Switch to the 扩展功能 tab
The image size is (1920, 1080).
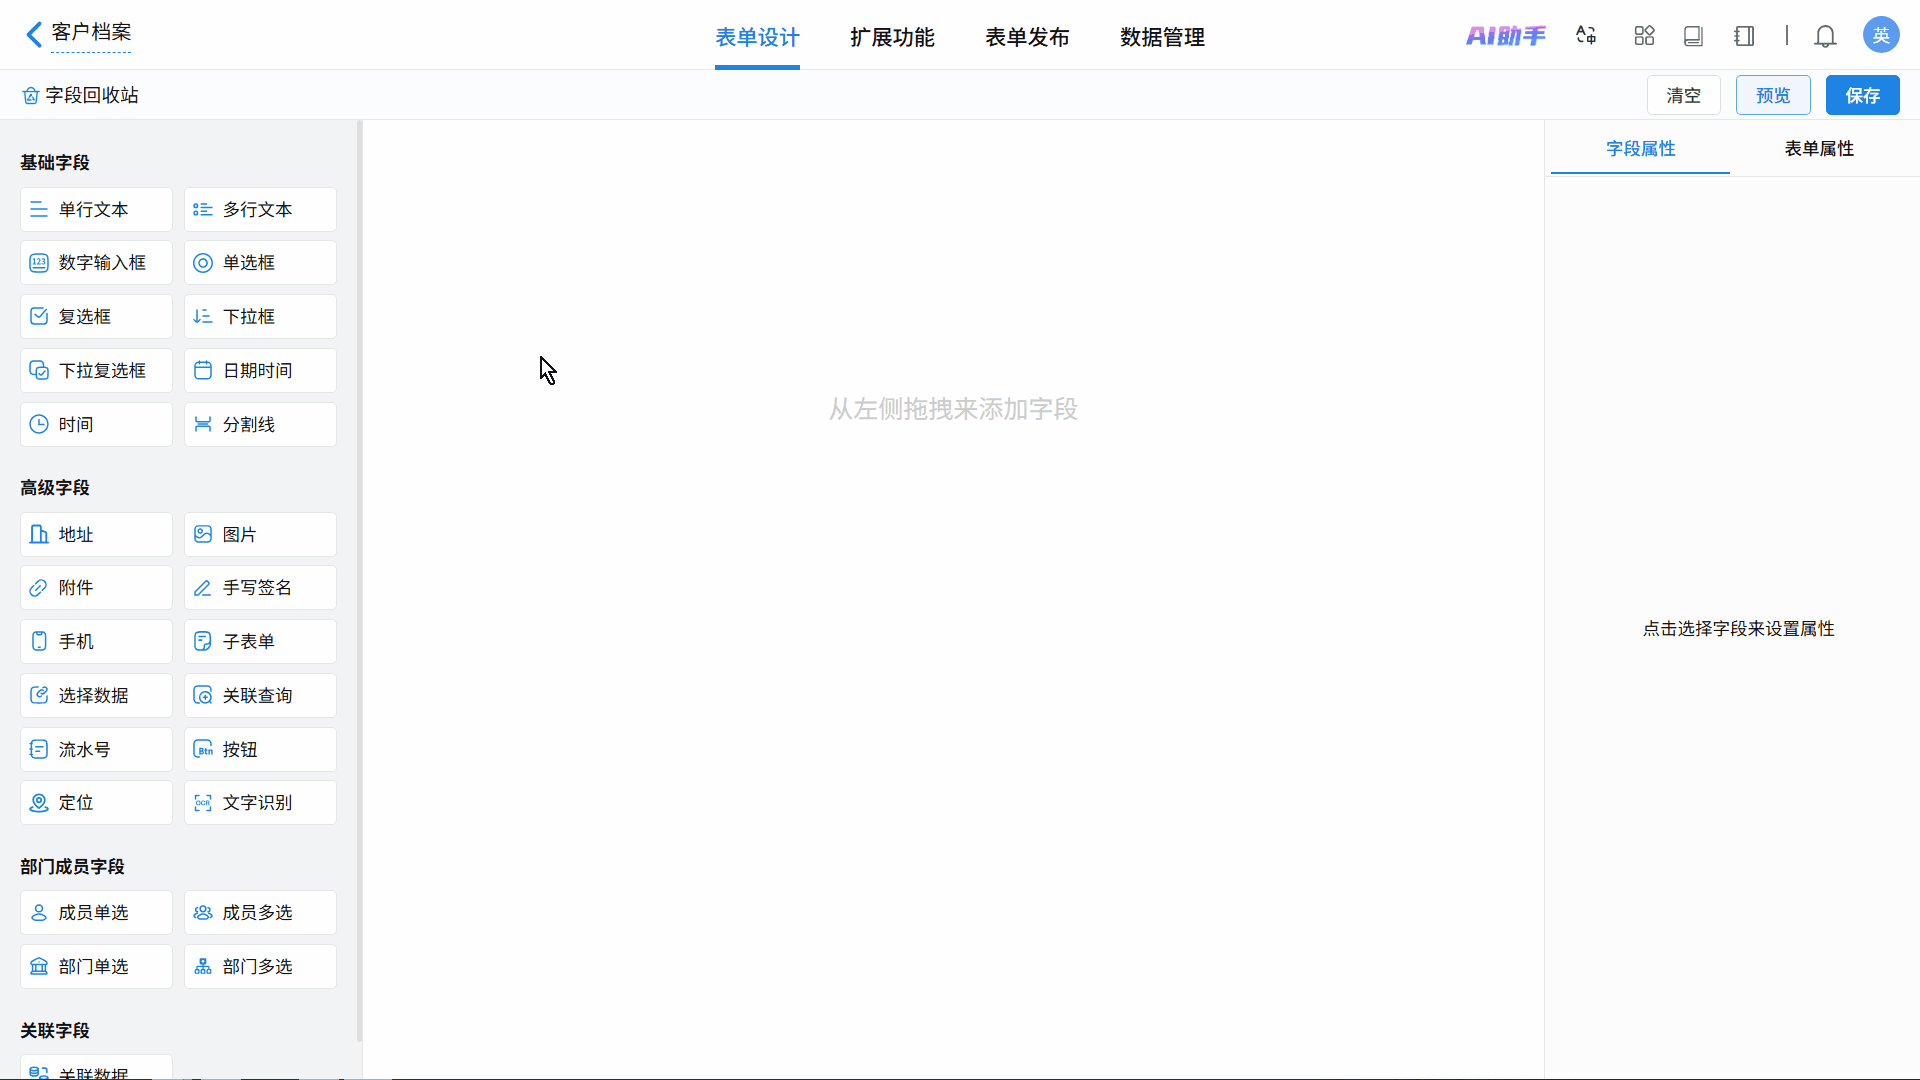click(892, 38)
